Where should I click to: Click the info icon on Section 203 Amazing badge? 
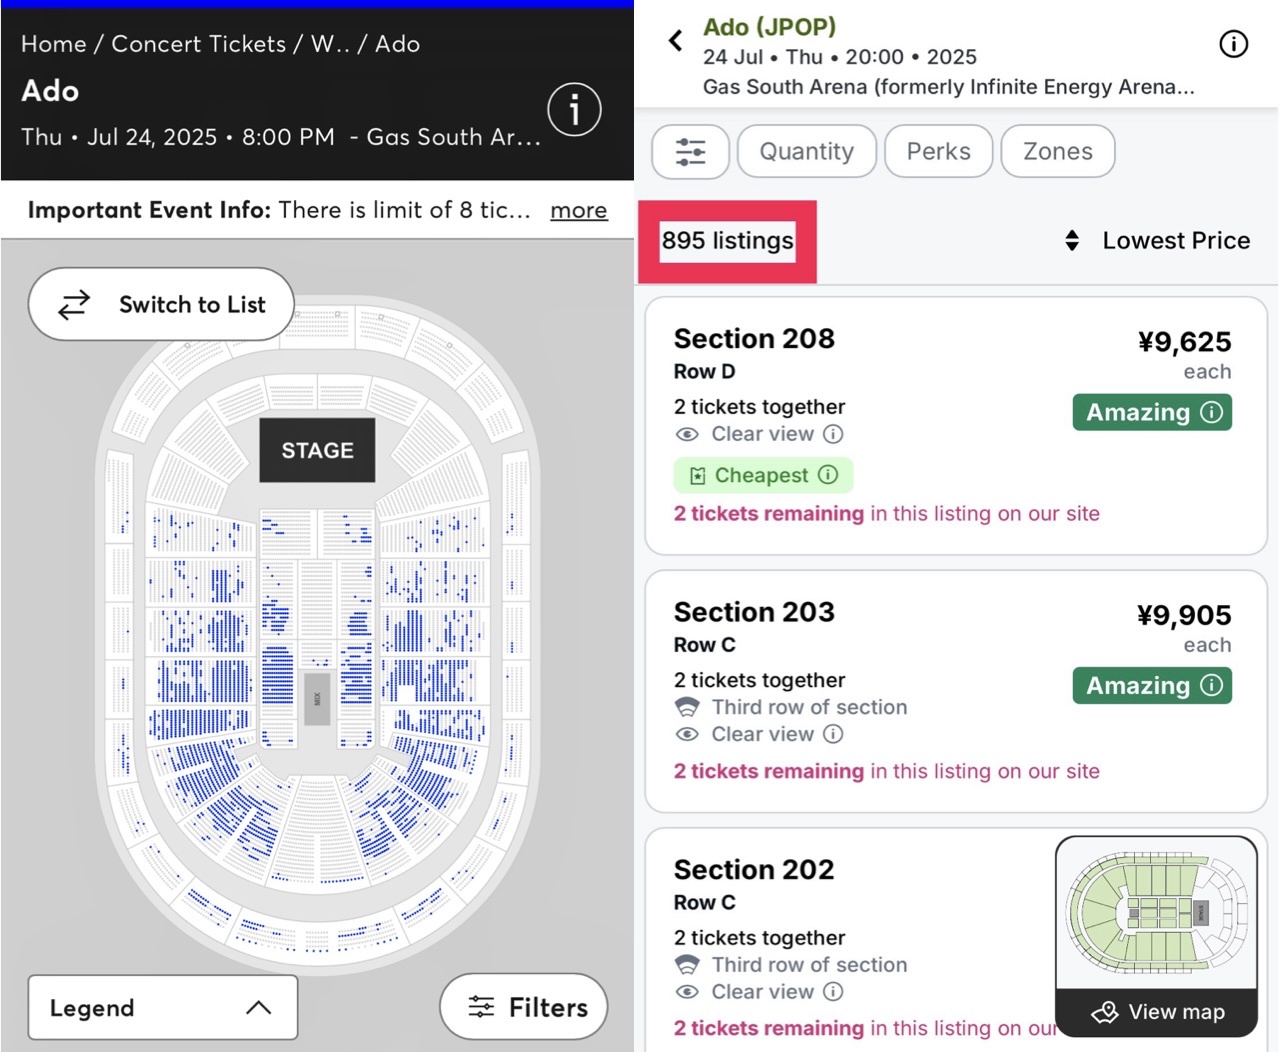tap(1212, 685)
